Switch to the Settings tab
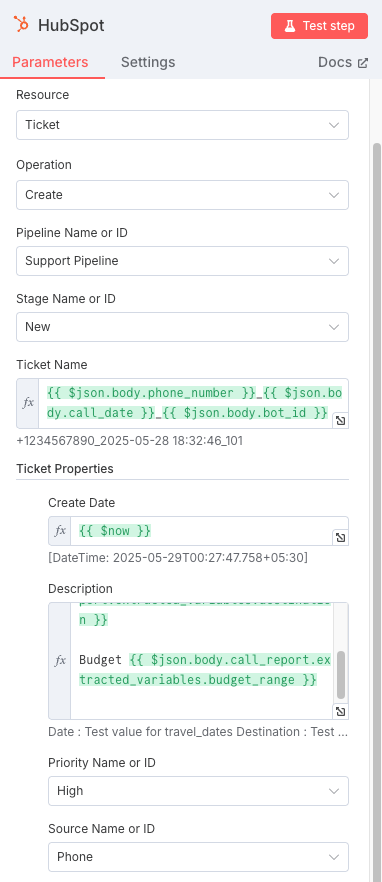382x882 pixels. [148, 62]
